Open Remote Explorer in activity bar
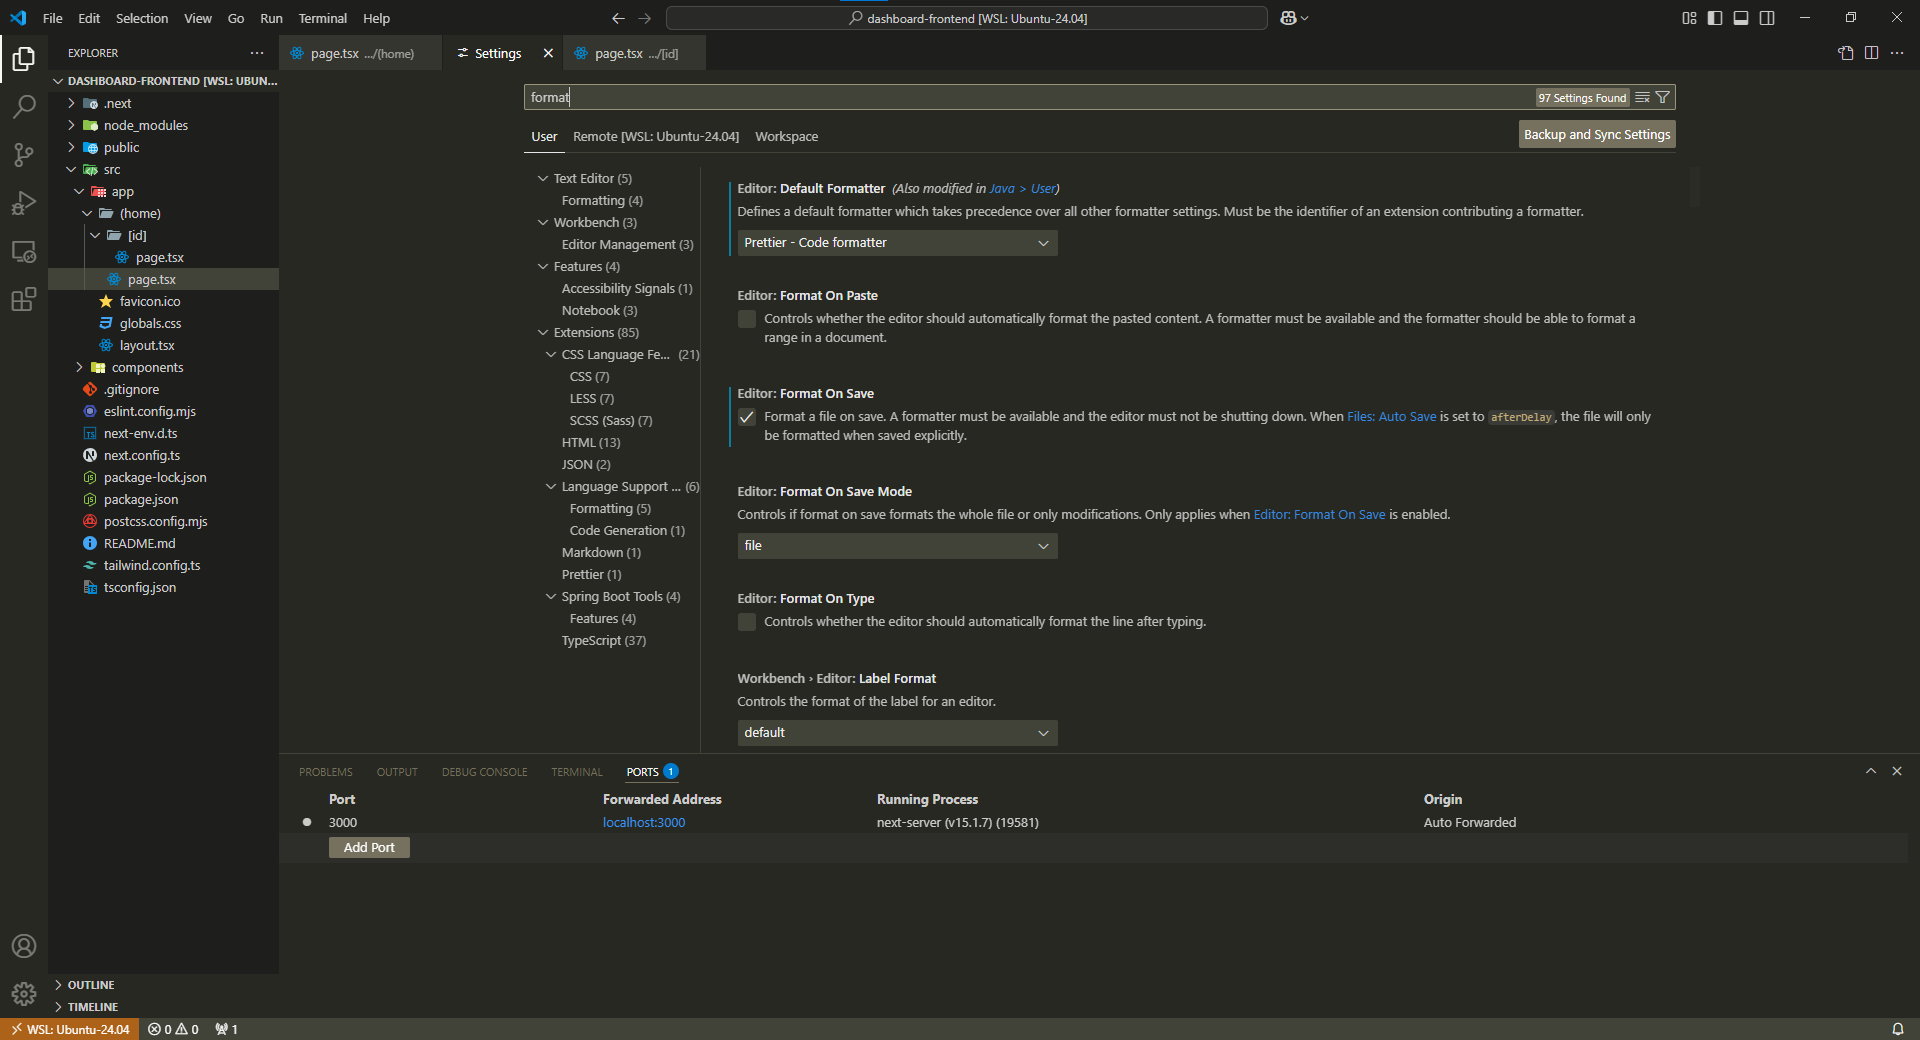 [24, 252]
